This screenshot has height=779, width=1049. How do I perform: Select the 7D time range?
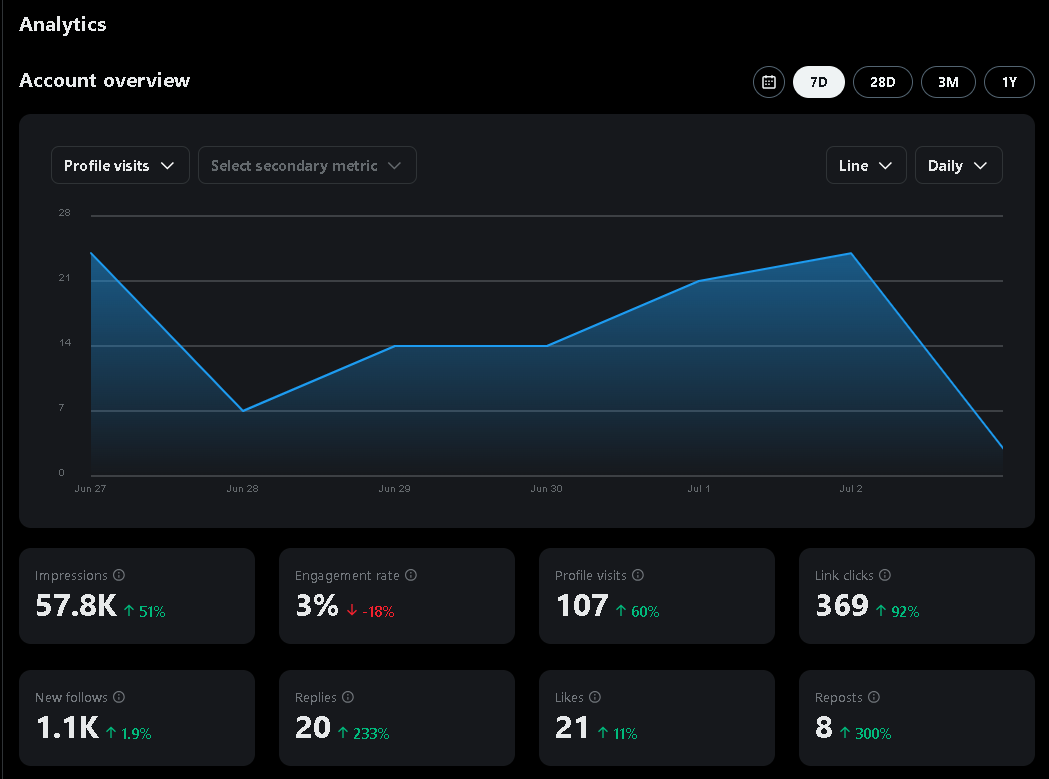pyautogui.click(x=818, y=82)
